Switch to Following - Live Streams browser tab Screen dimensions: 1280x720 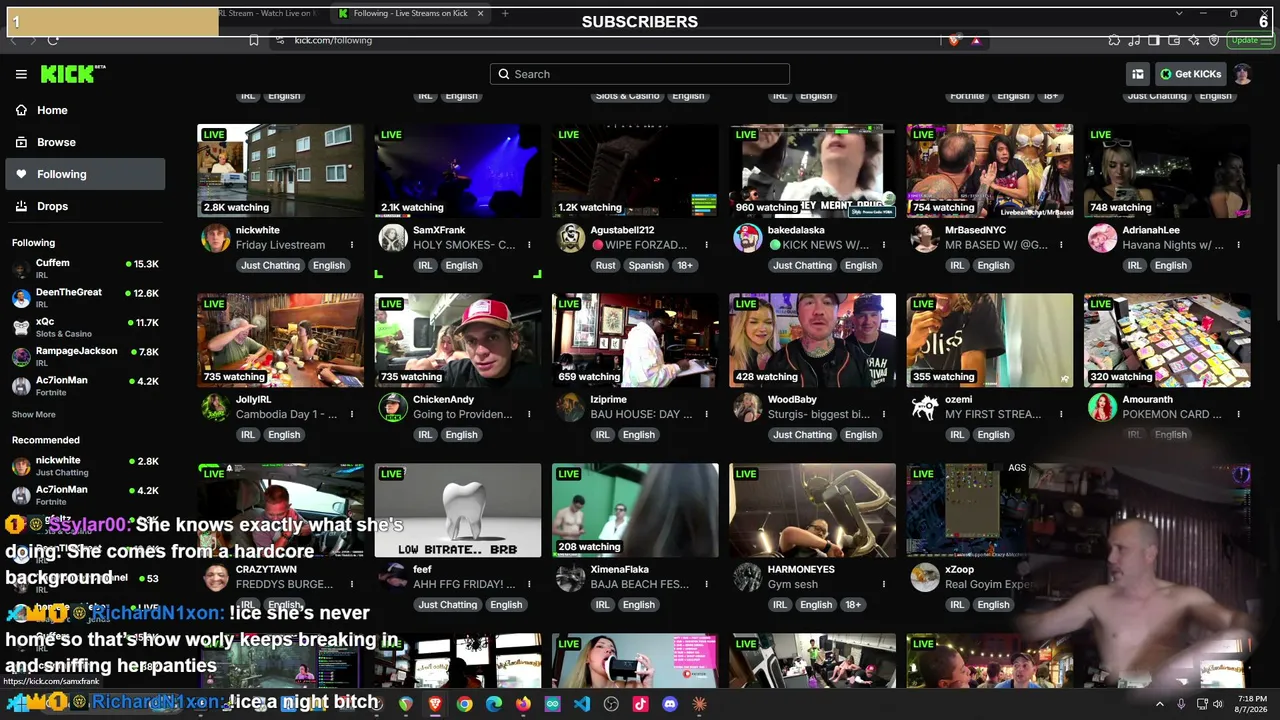[410, 13]
